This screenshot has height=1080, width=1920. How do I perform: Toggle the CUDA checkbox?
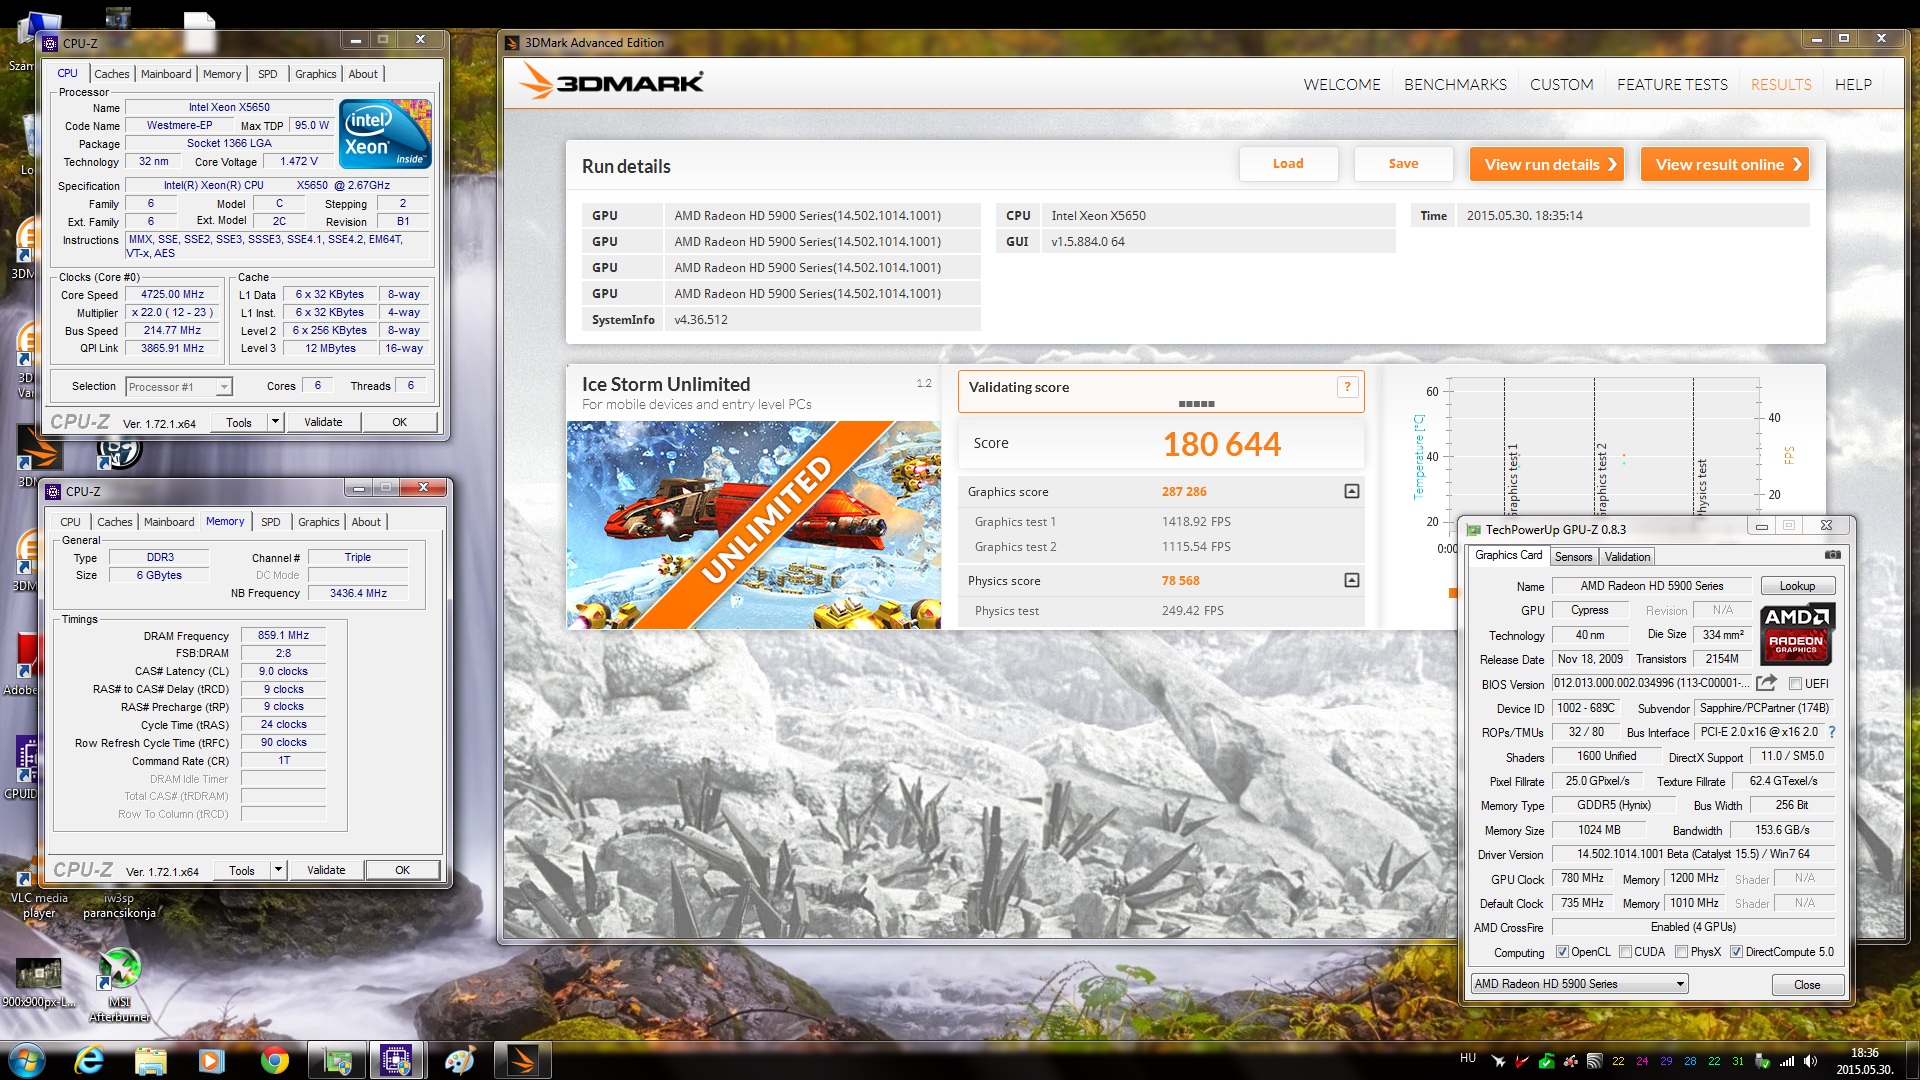click(x=1625, y=952)
